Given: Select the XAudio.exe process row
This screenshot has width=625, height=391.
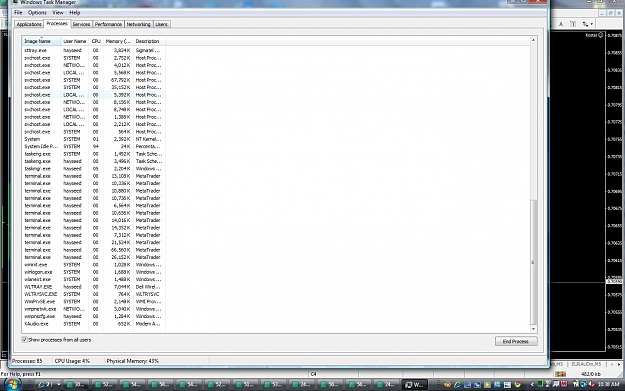Looking at the screenshot, I should point(94,324).
